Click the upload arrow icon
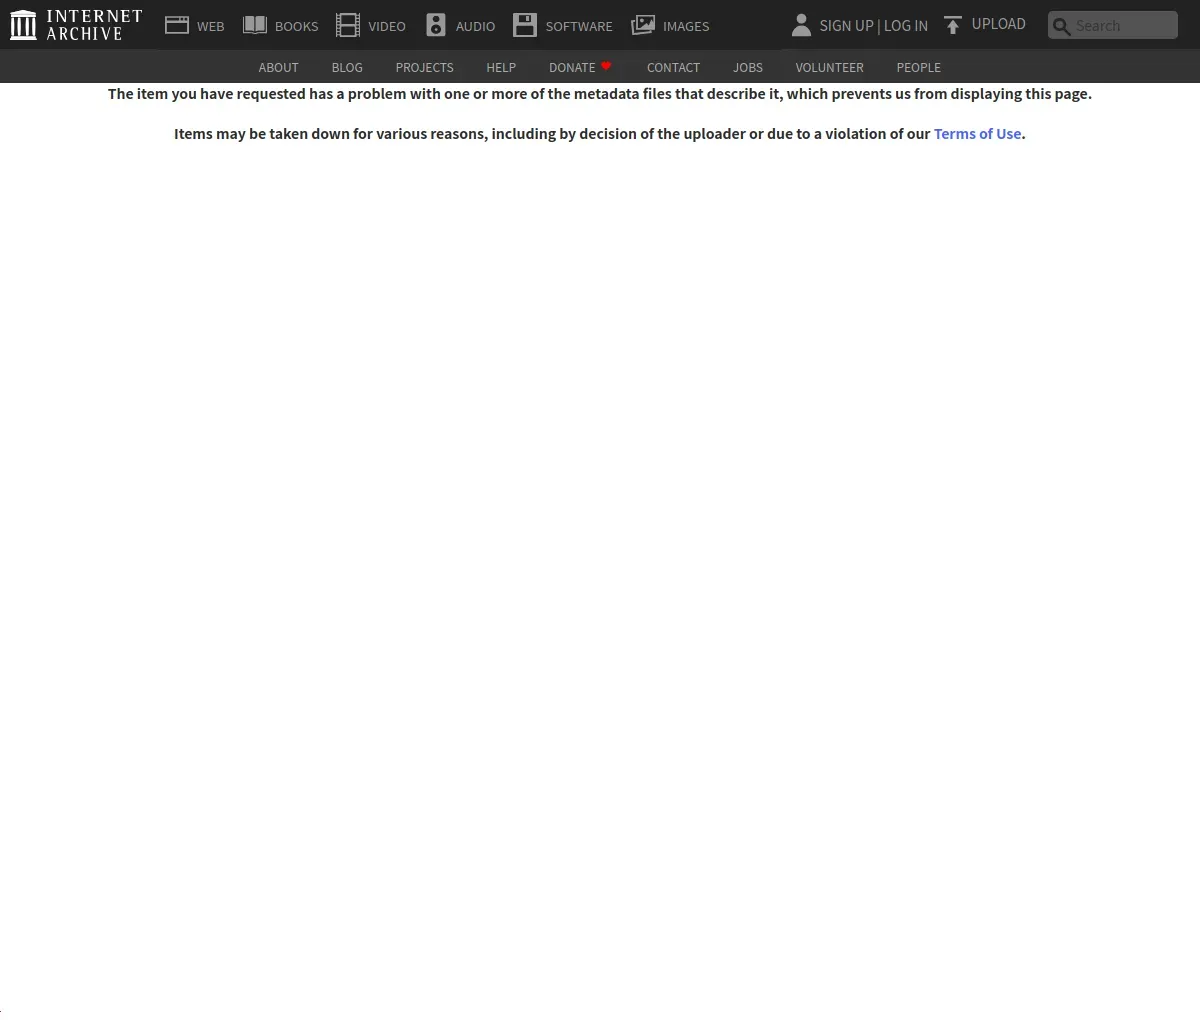Viewport: 1200px width, 1020px height. 953,25
